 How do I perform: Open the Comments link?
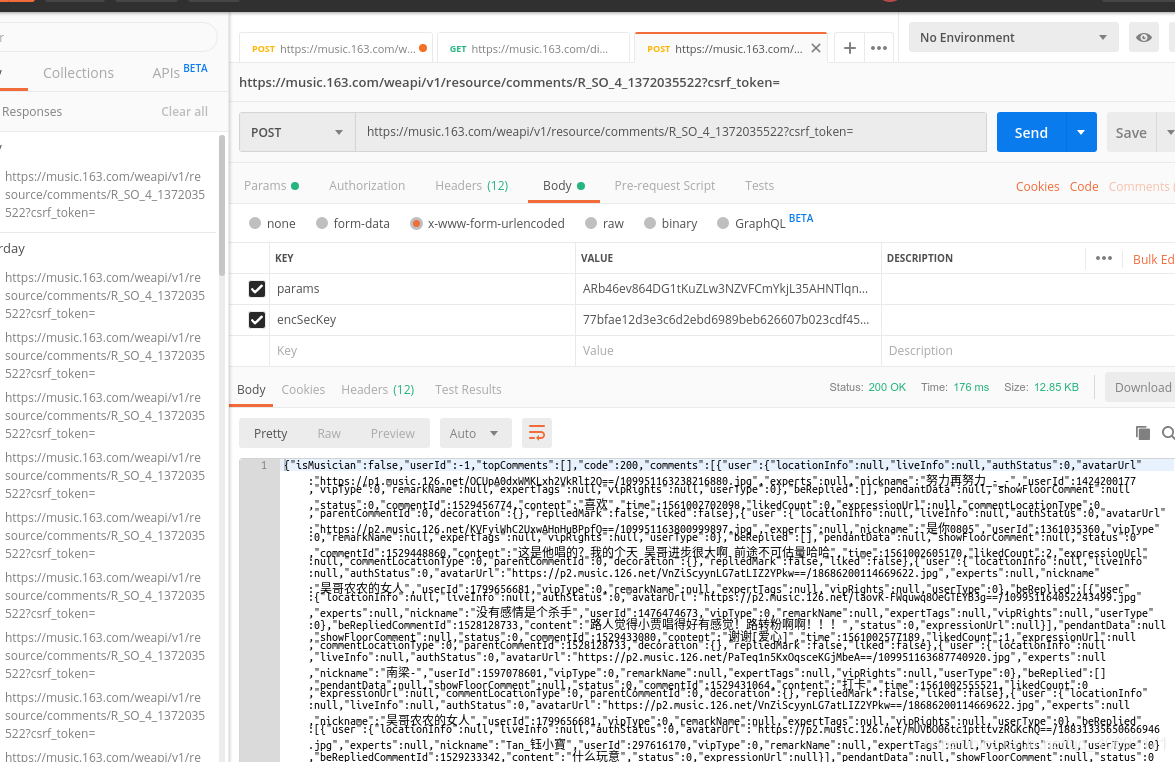tap(1139, 187)
